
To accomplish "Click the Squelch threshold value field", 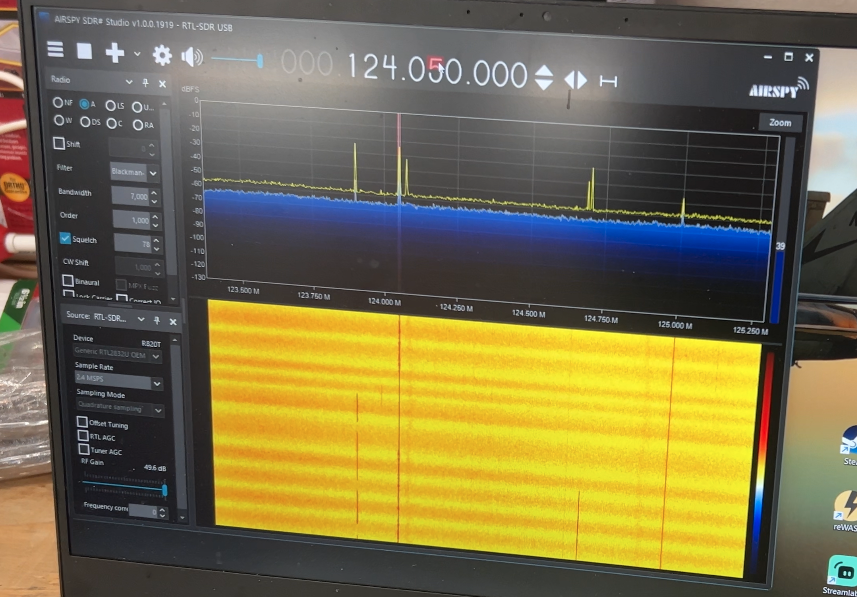I will click(133, 243).
